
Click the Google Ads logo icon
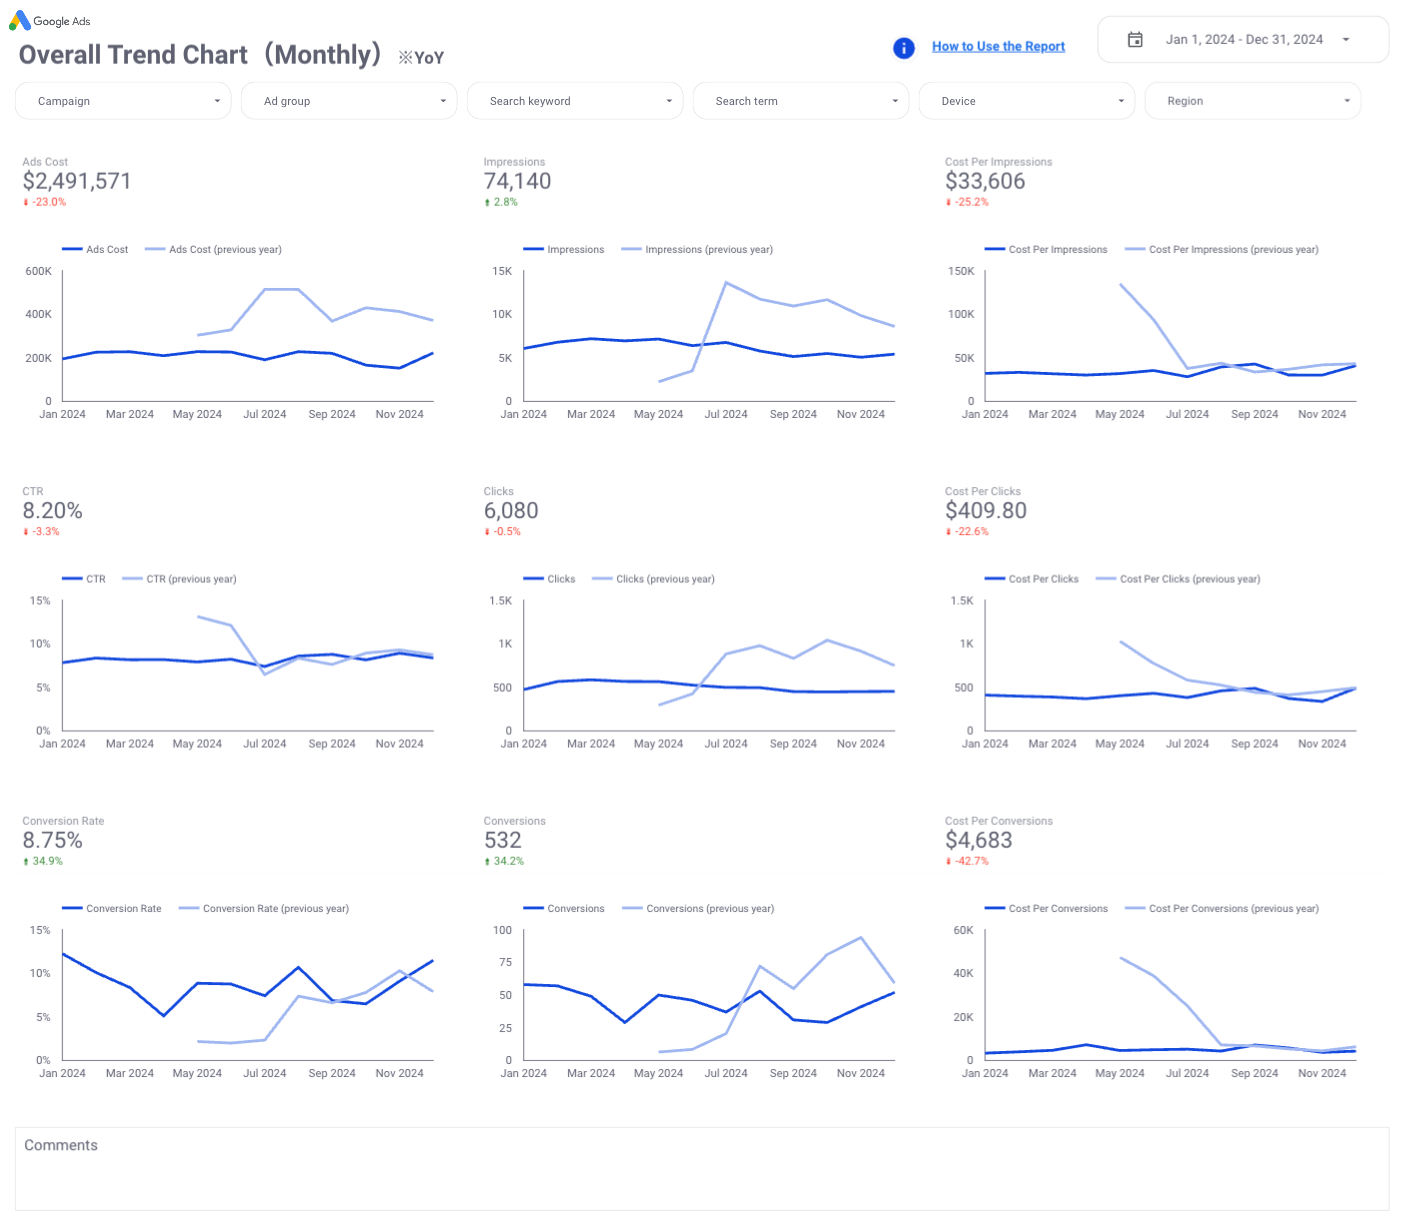[19, 21]
